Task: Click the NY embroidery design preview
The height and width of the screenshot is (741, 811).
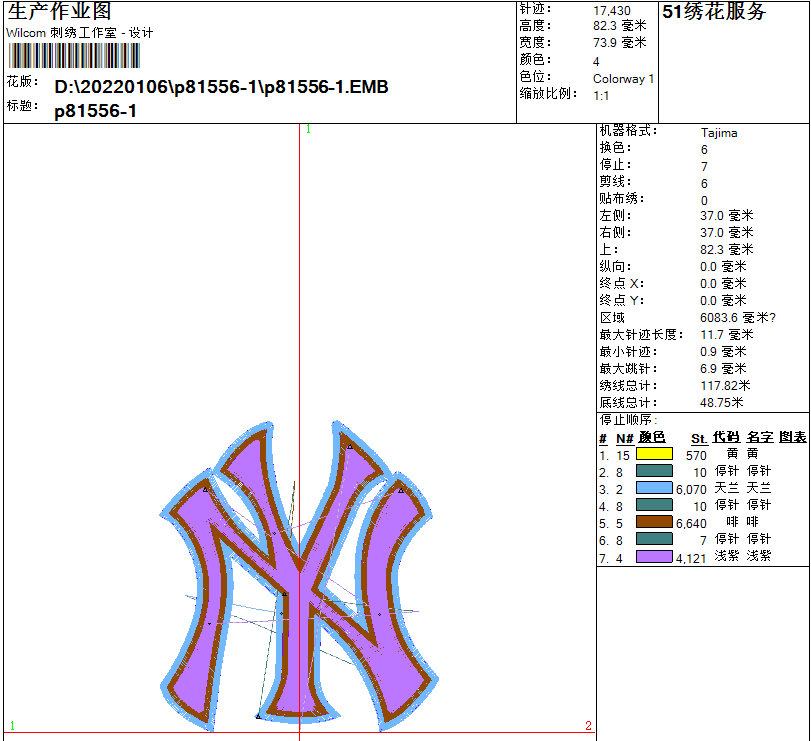Action: coord(299,576)
